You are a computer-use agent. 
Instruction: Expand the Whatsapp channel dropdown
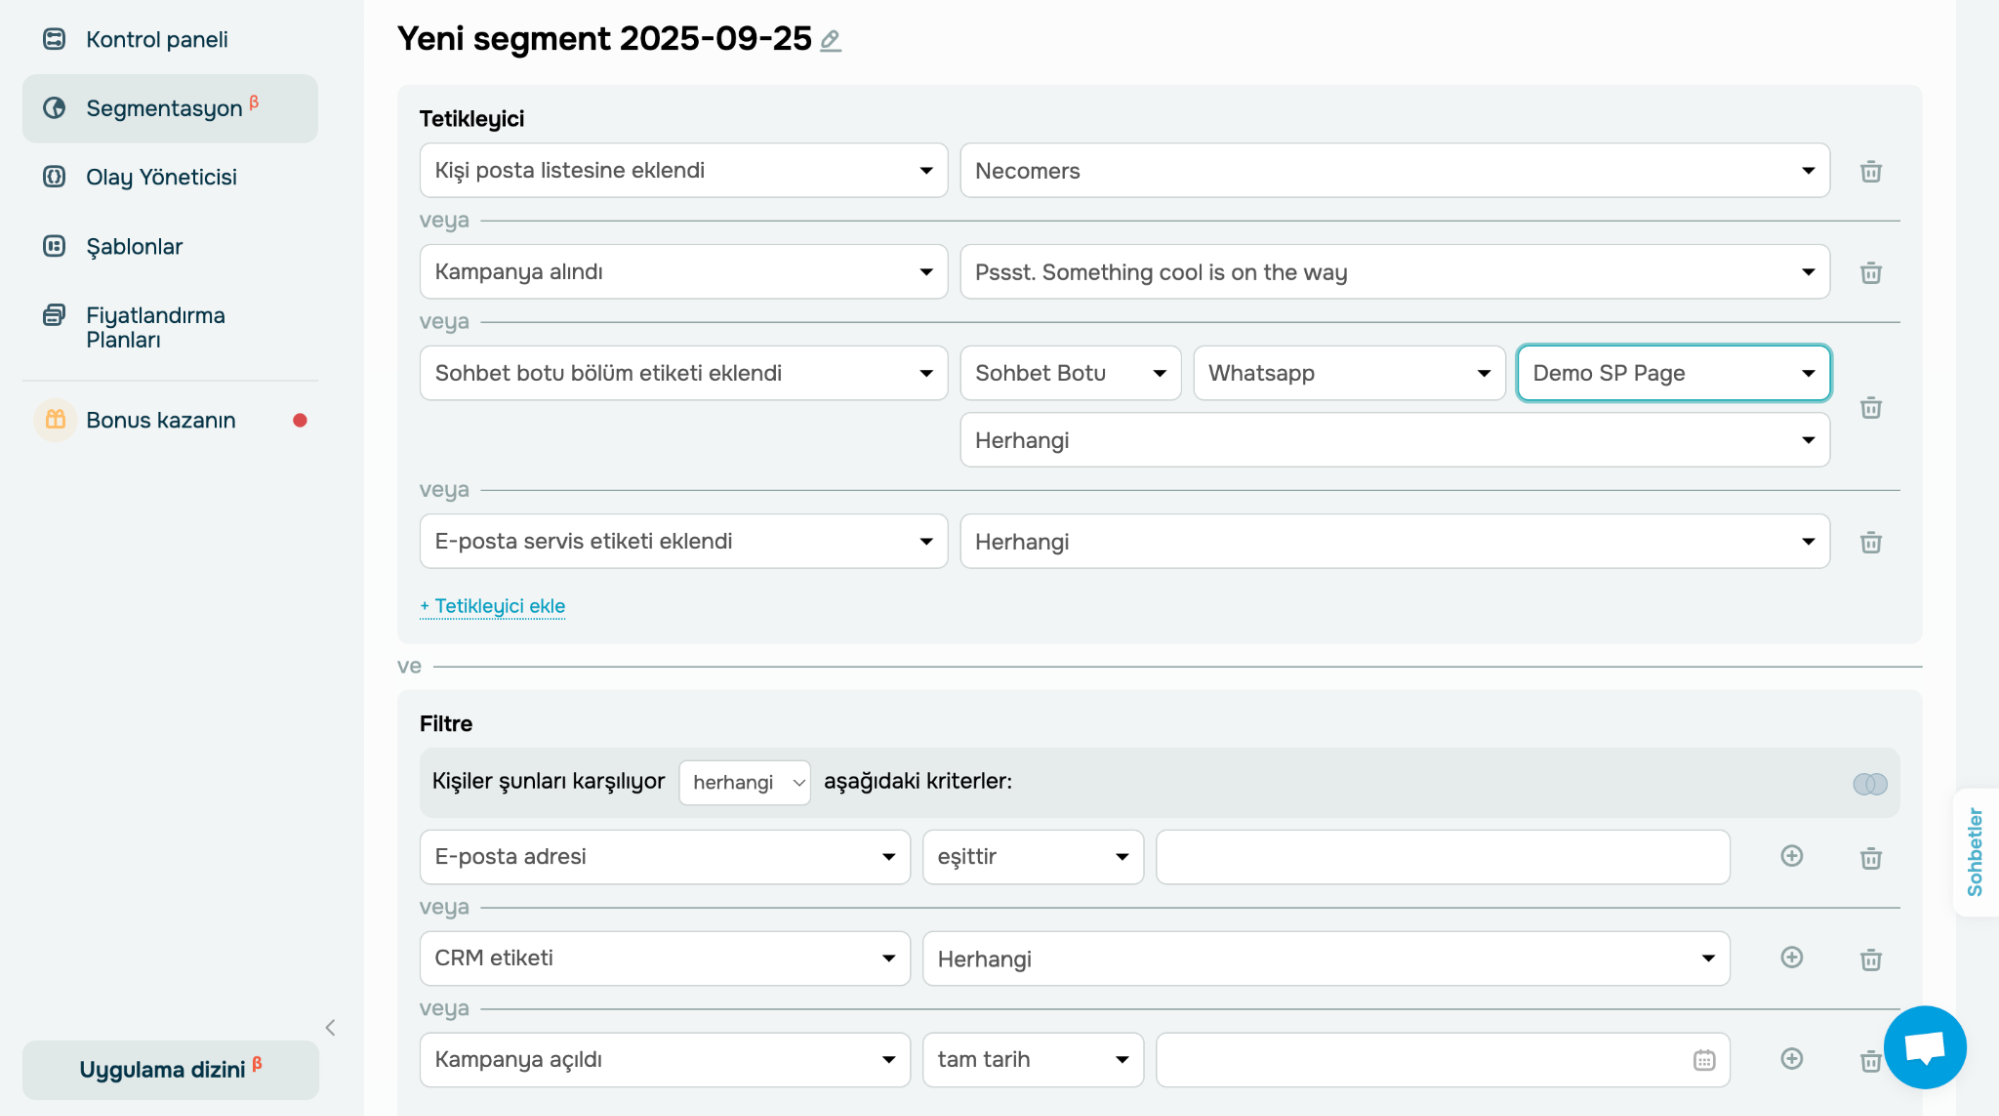(x=1348, y=373)
